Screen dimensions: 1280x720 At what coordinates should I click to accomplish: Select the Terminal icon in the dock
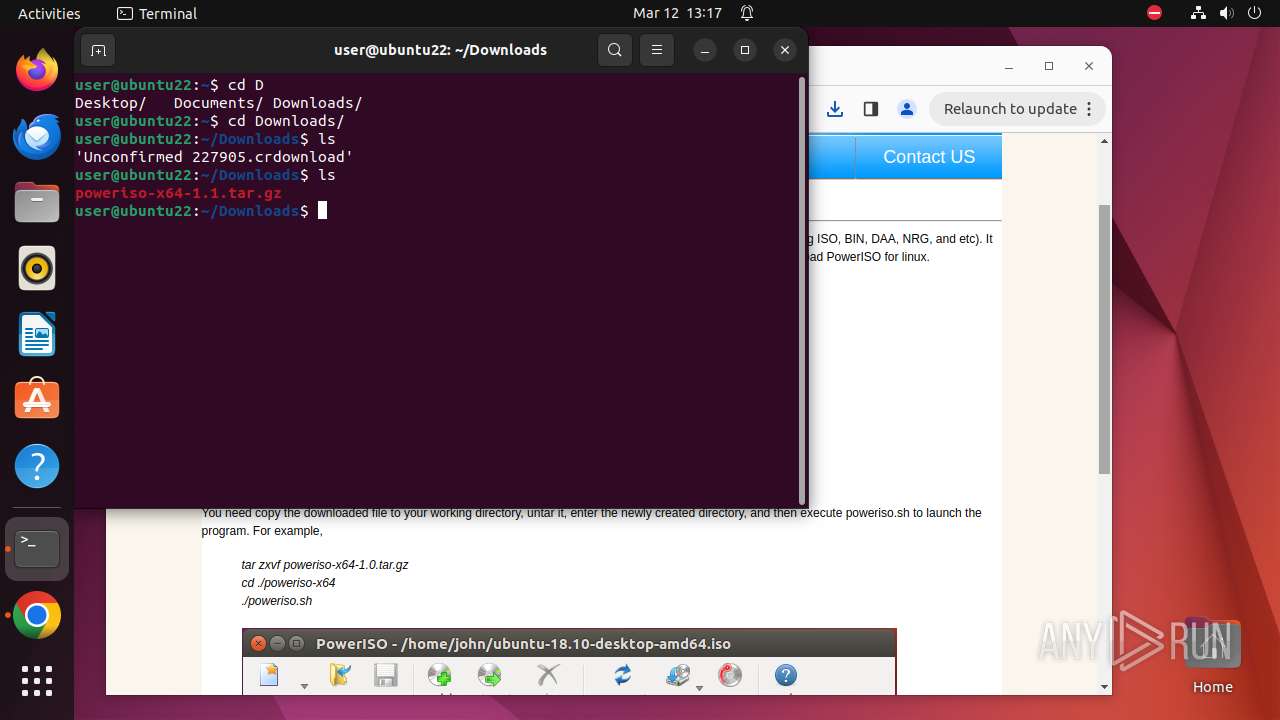[37, 549]
